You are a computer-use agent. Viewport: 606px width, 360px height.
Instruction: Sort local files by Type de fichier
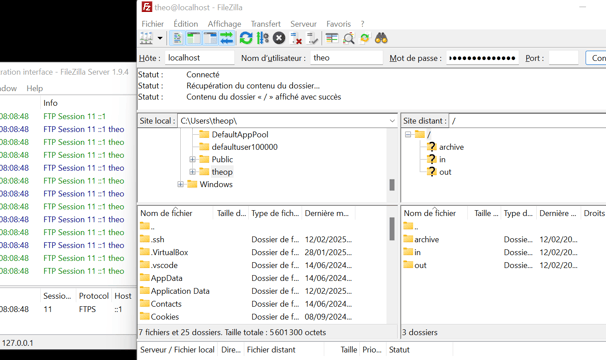(x=275, y=213)
